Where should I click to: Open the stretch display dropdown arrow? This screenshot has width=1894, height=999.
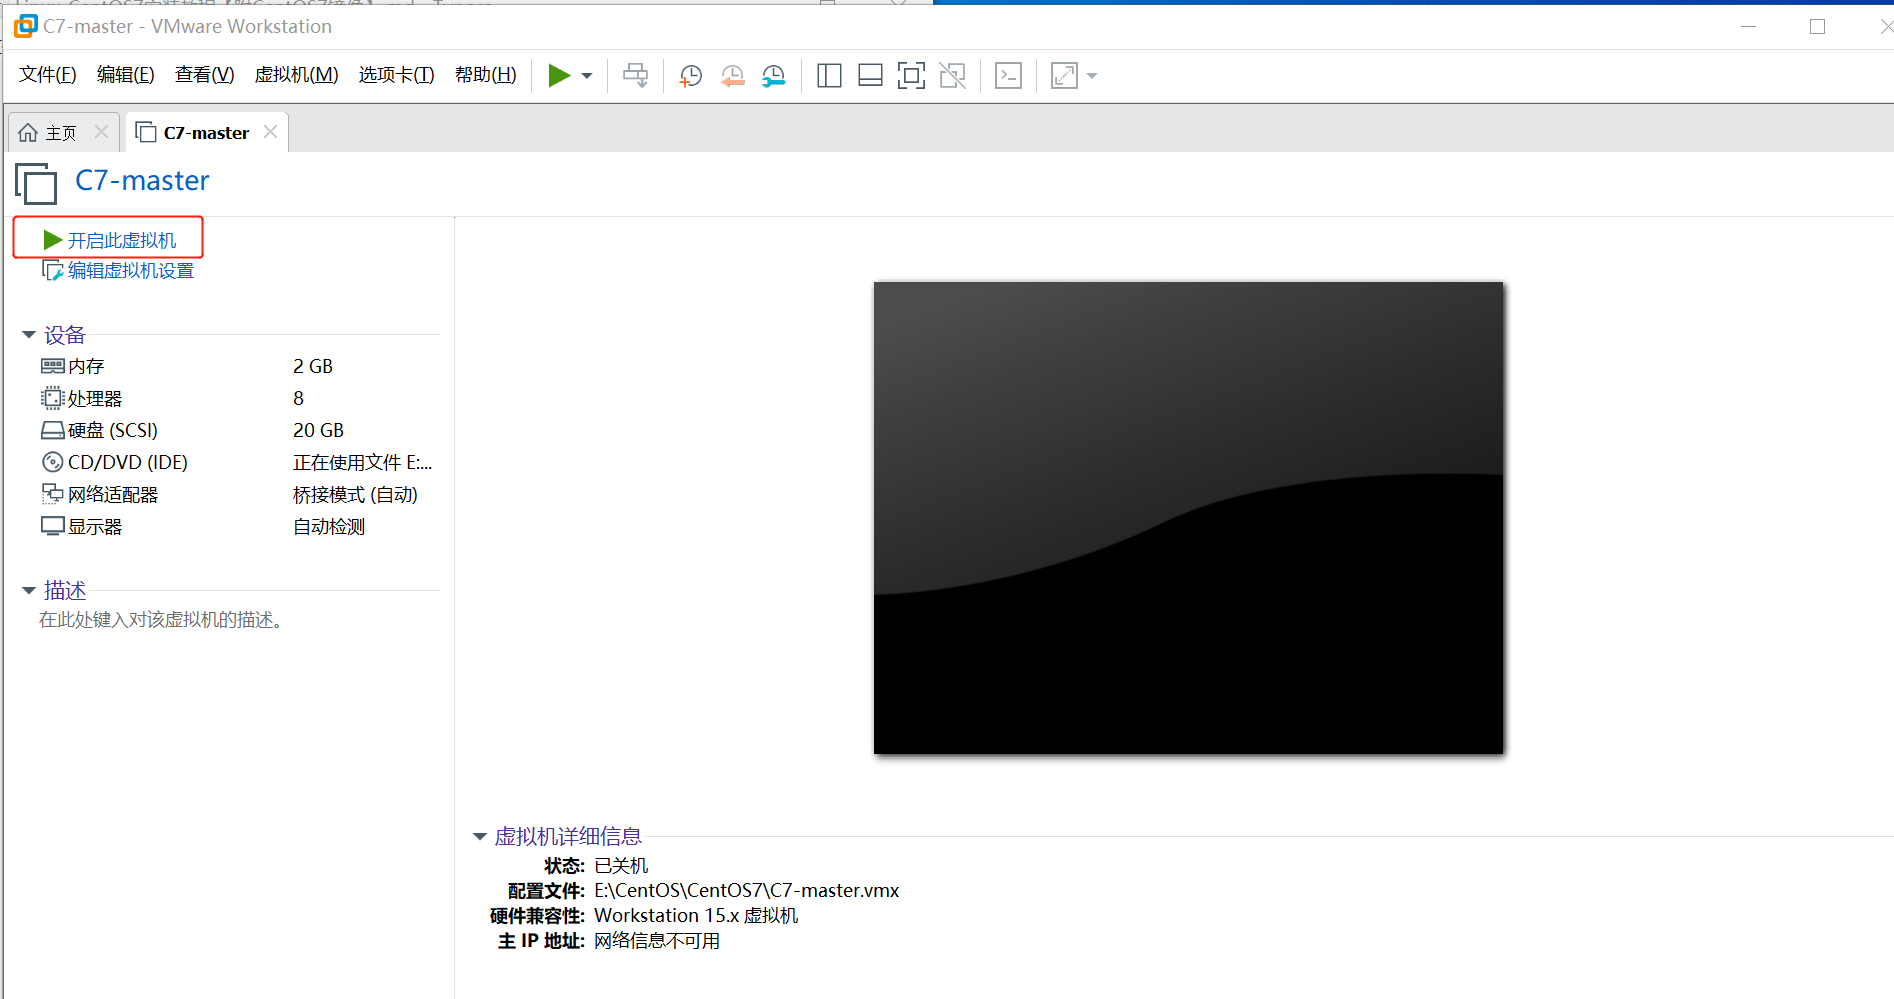1092,76
